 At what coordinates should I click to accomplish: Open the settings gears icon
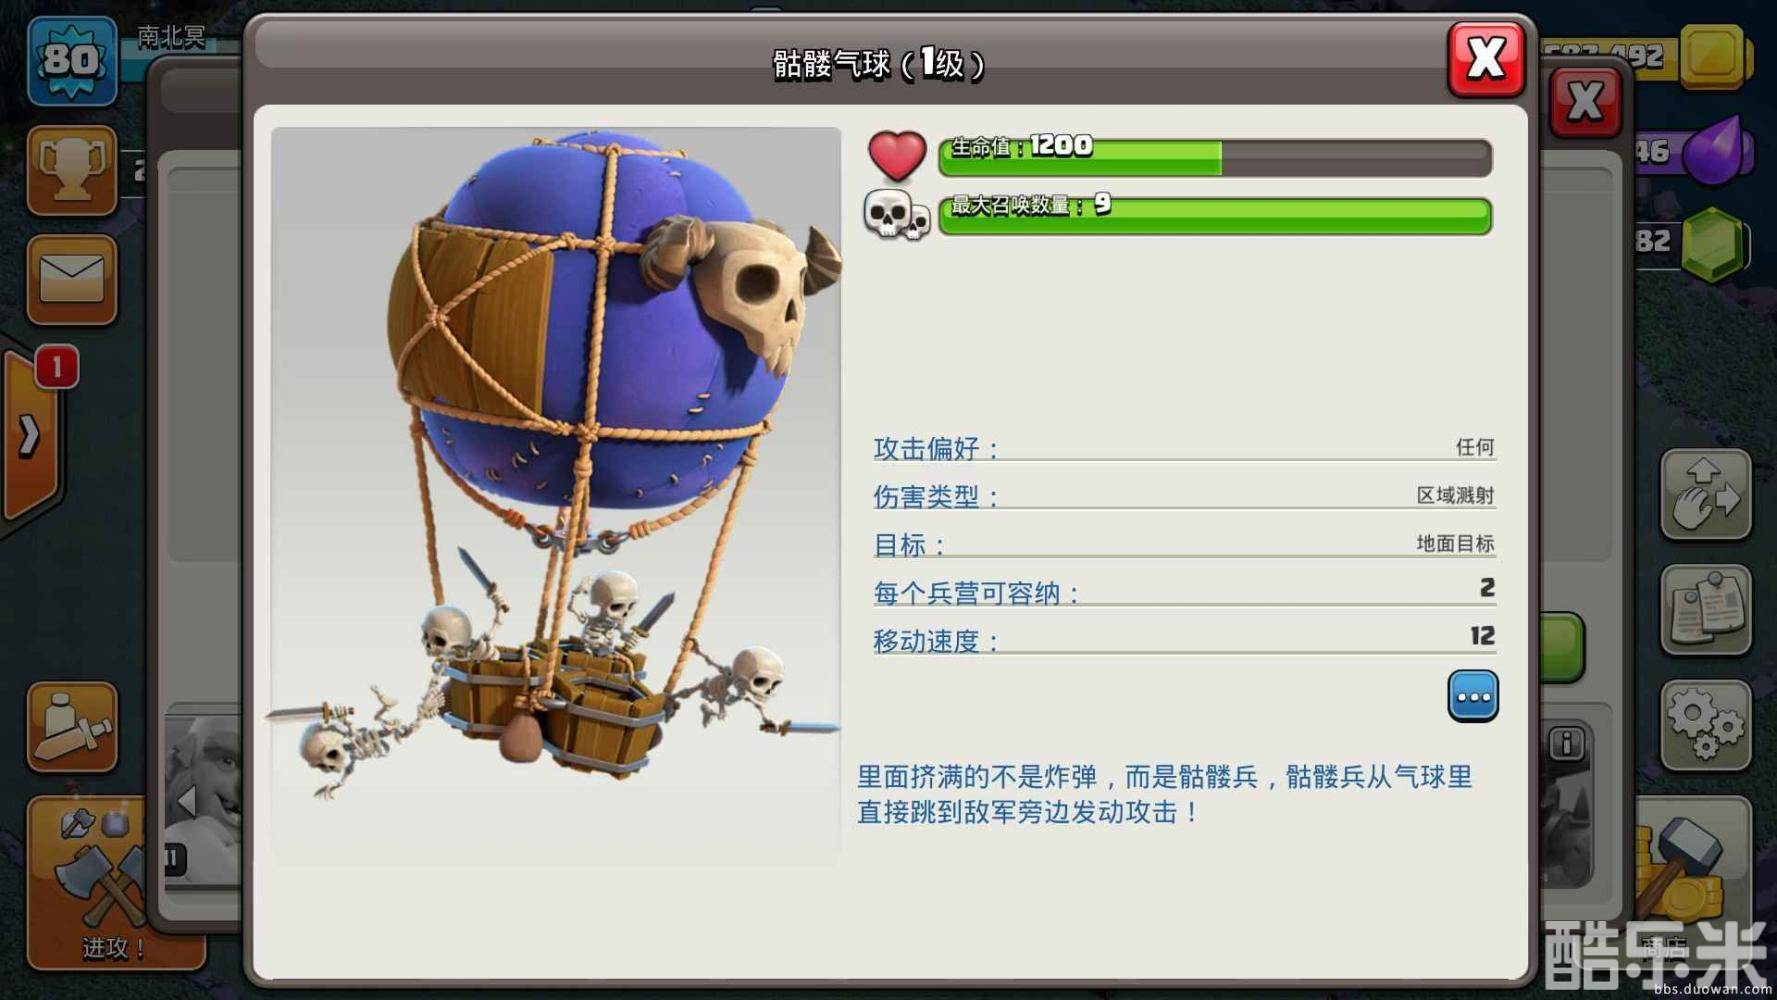tap(1706, 725)
